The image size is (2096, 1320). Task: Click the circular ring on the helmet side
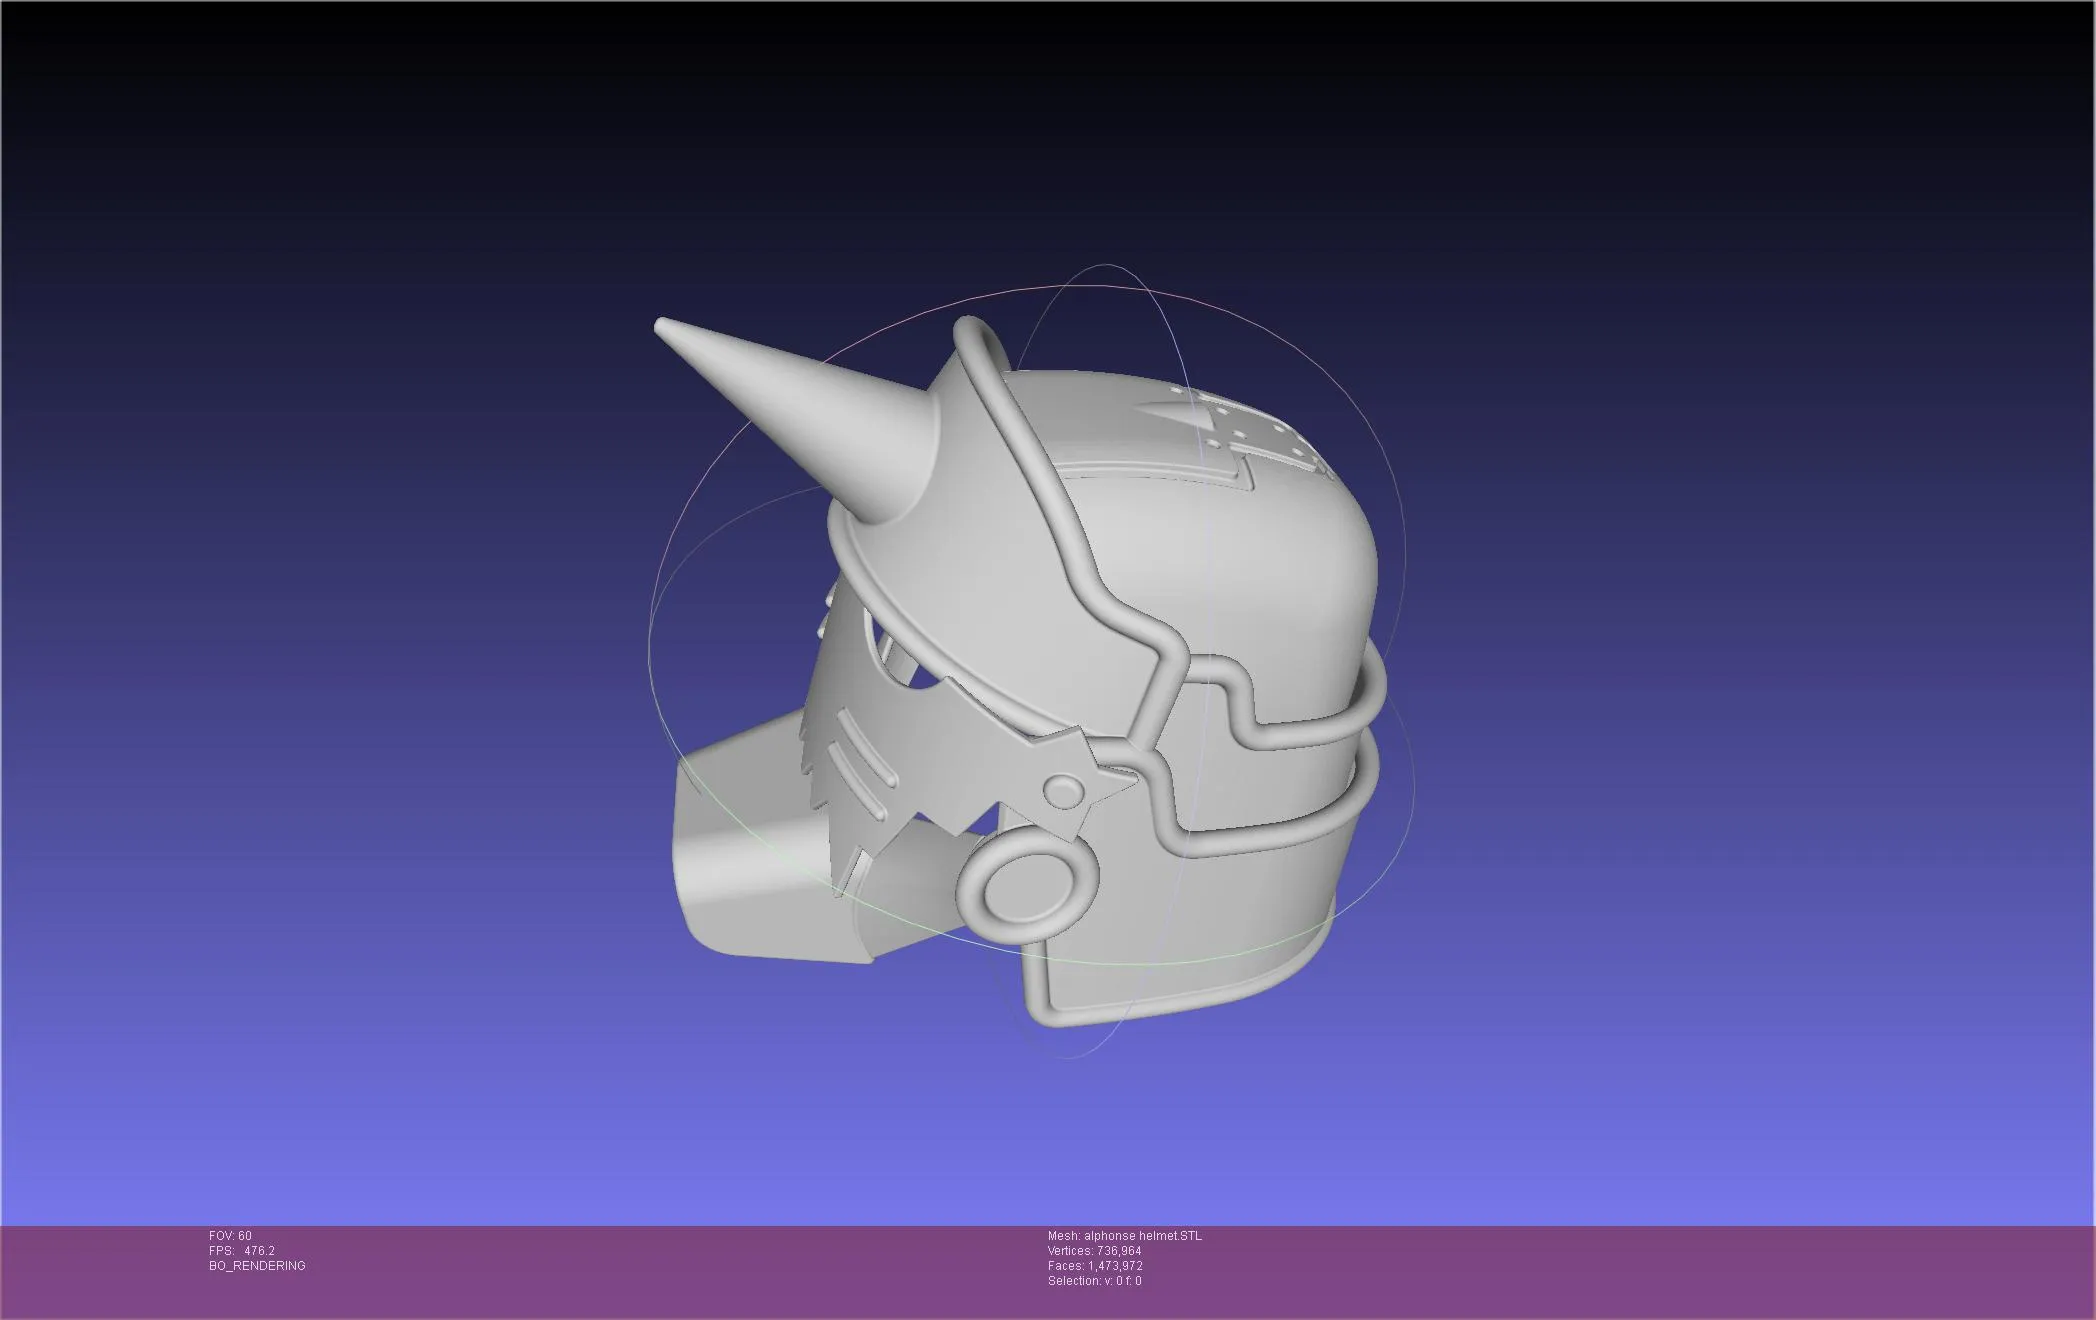coord(1027,885)
